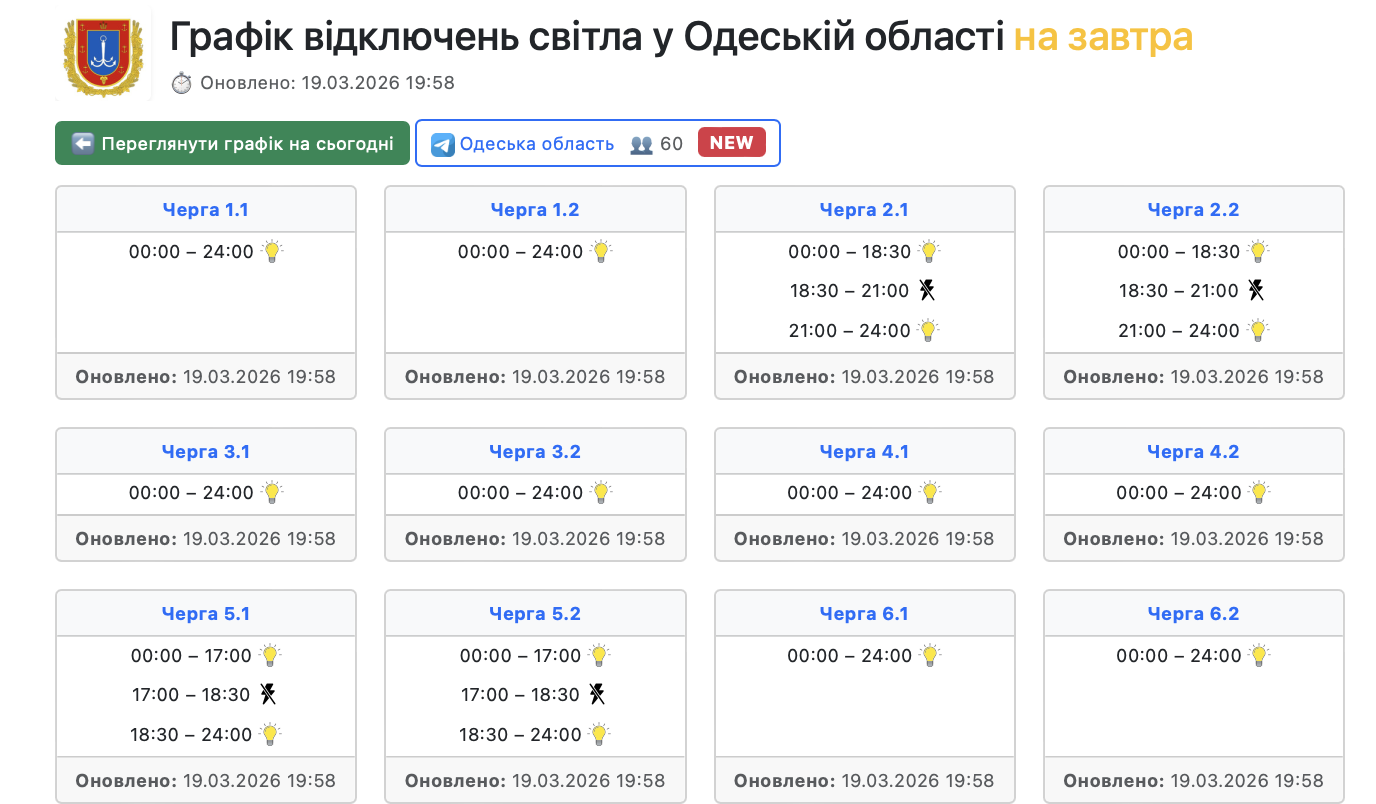The height and width of the screenshot is (804, 1376).
Task: Click the no-power icon in the Черга 2.1 card
Action: [x=928, y=291]
